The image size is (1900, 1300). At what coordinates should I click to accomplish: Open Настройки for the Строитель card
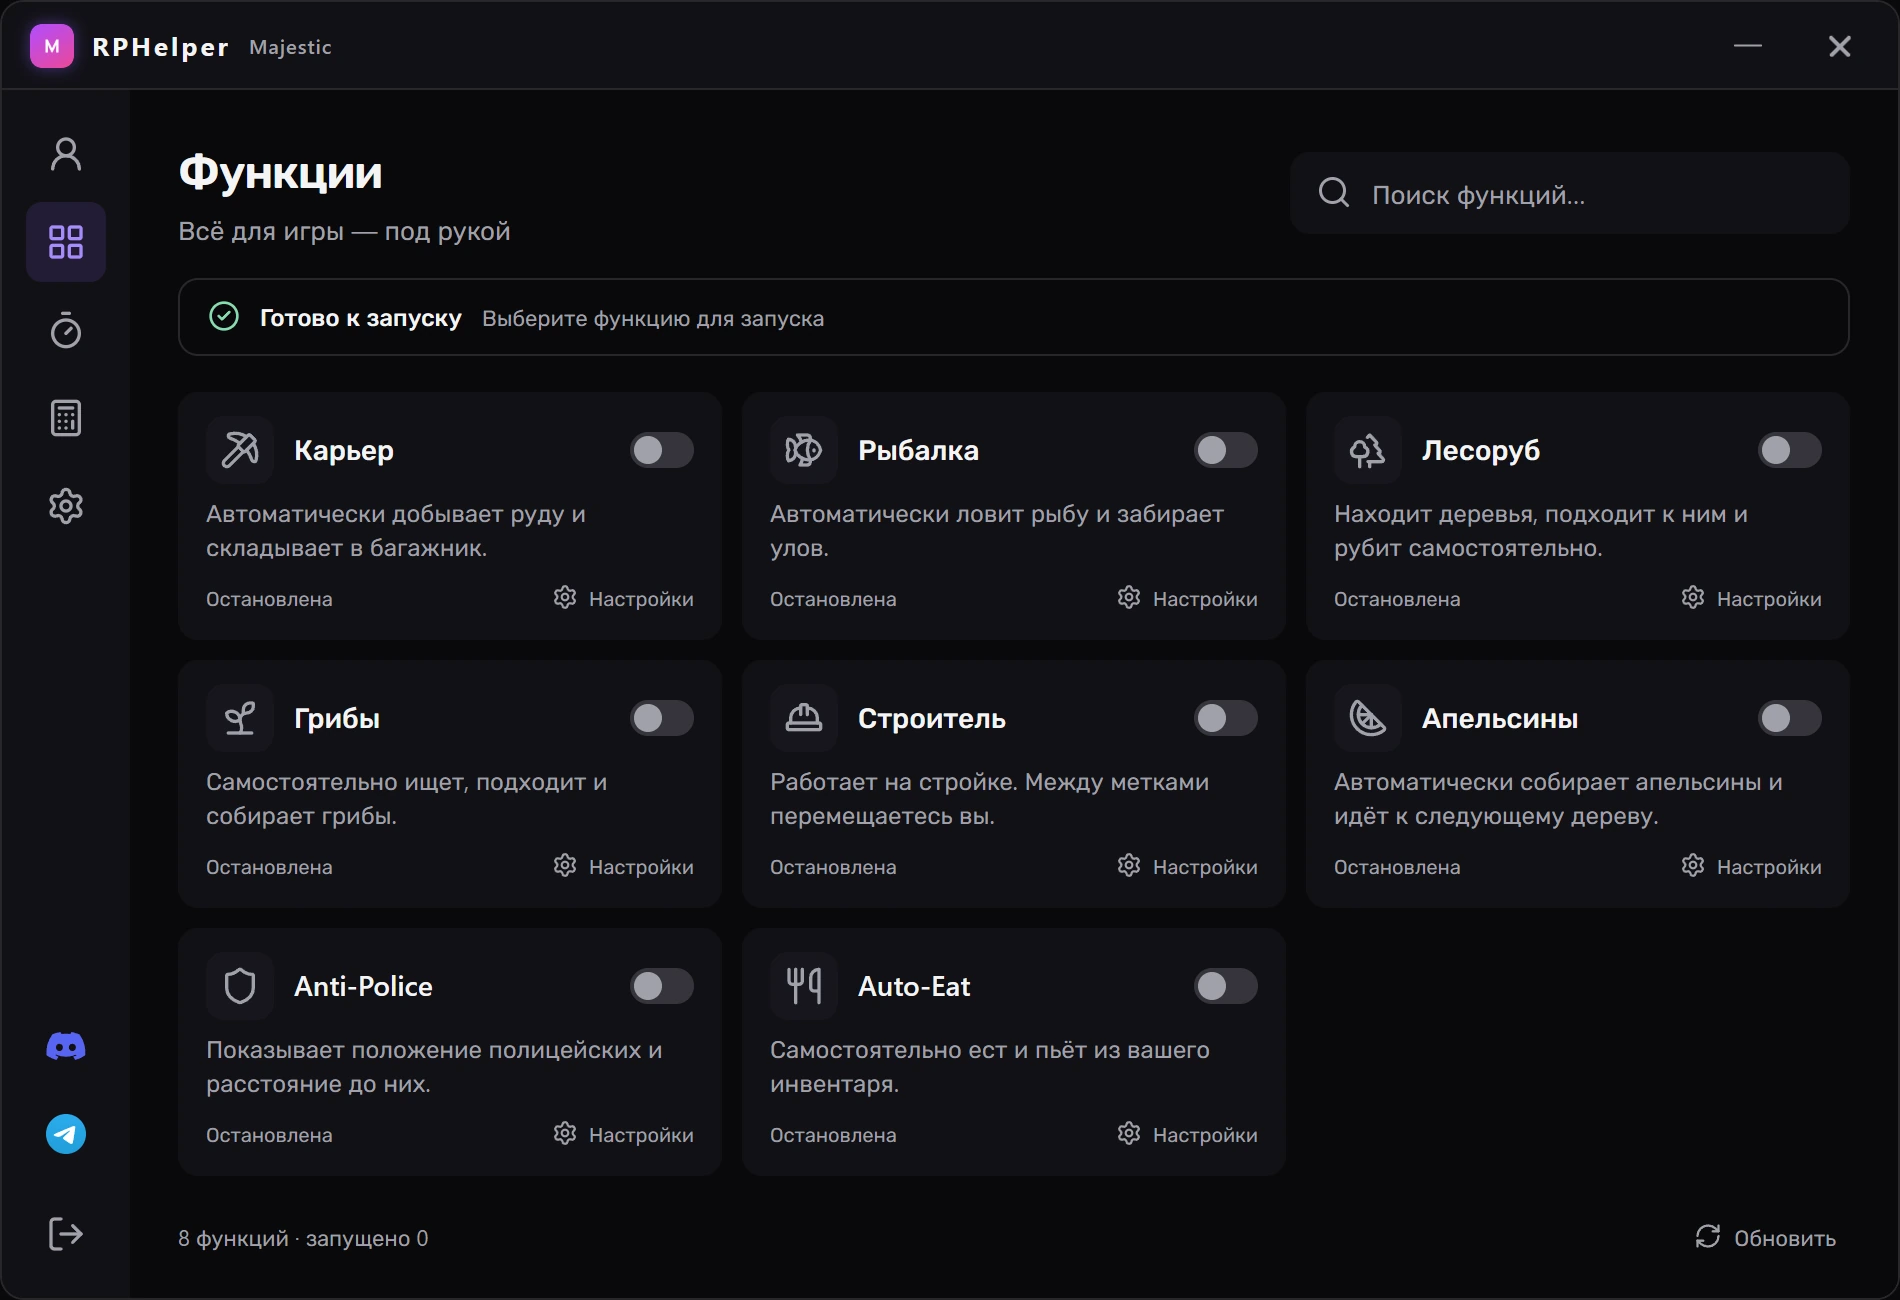coord(1187,866)
